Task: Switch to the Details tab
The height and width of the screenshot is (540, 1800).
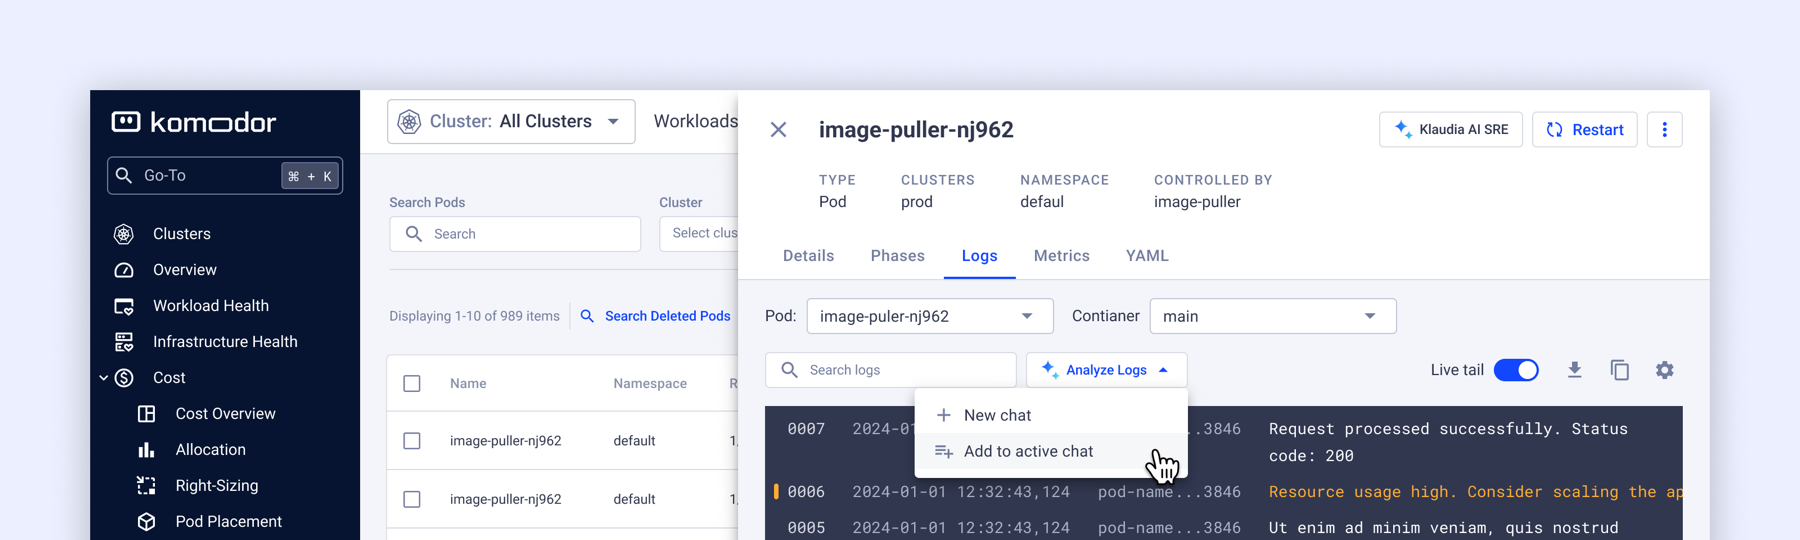Action: pyautogui.click(x=808, y=256)
